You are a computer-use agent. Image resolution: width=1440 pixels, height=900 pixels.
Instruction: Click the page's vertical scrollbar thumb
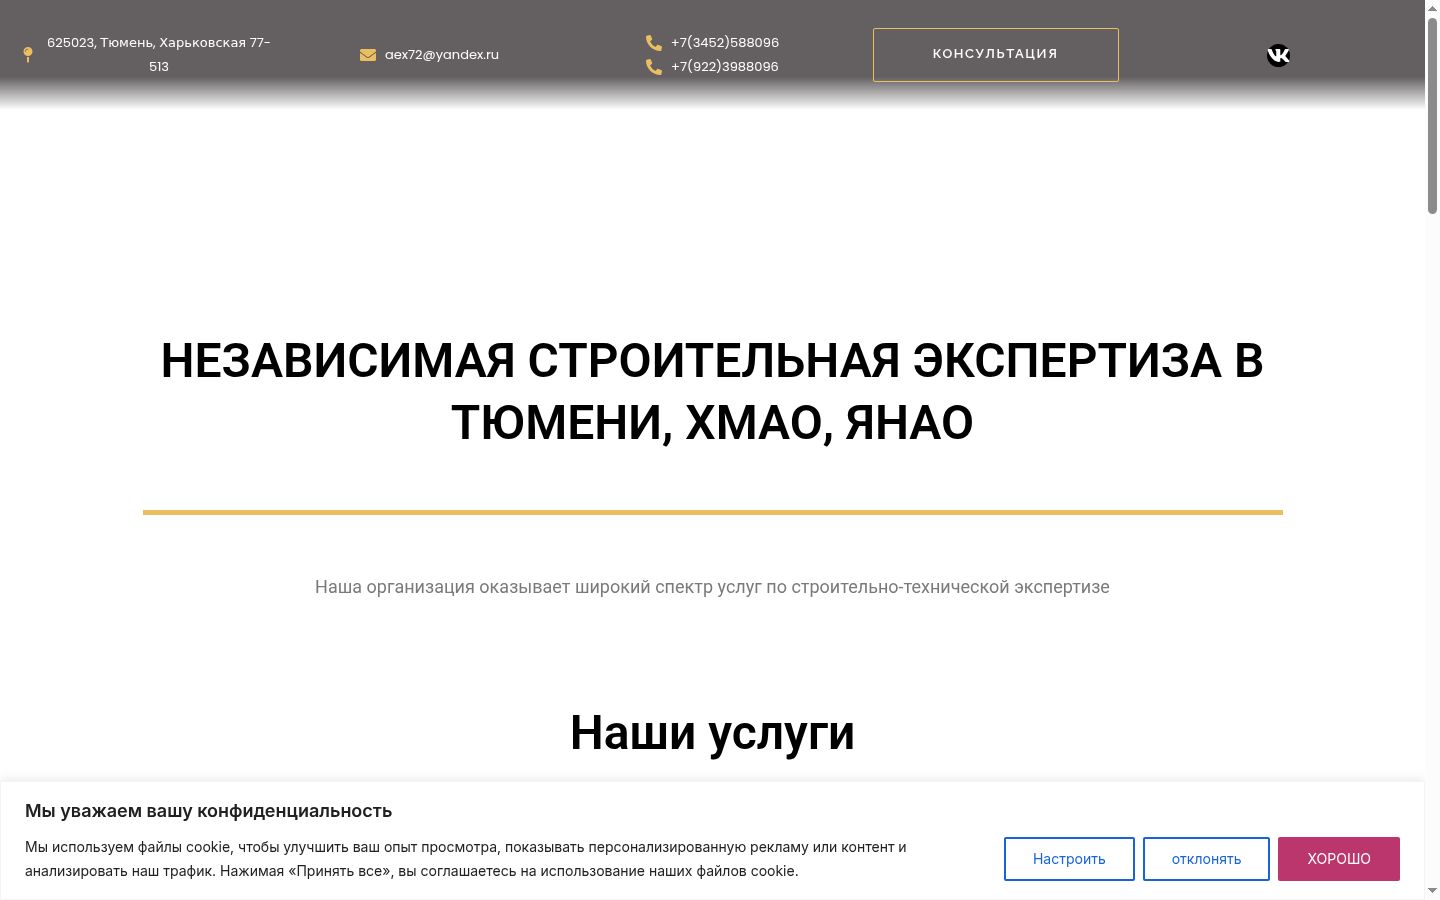coord(1432,115)
